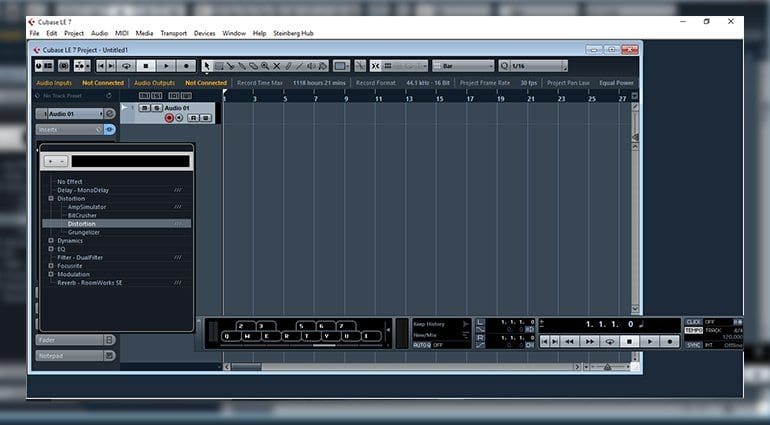Expand the EQ plugin folder

point(51,249)
